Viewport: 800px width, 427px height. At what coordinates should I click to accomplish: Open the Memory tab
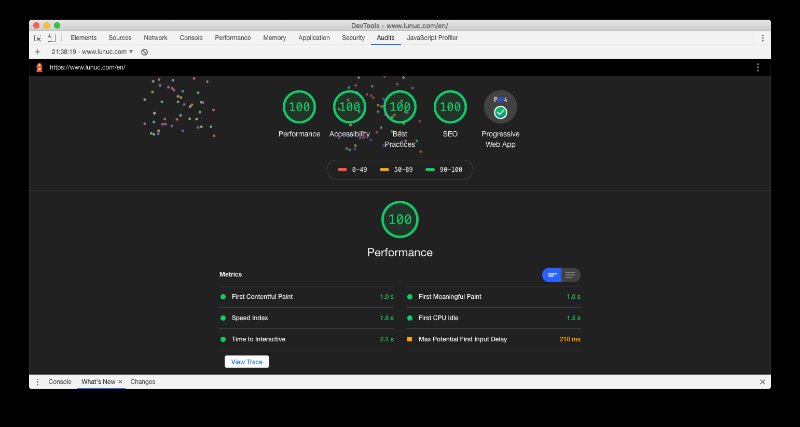pos(274,38)
